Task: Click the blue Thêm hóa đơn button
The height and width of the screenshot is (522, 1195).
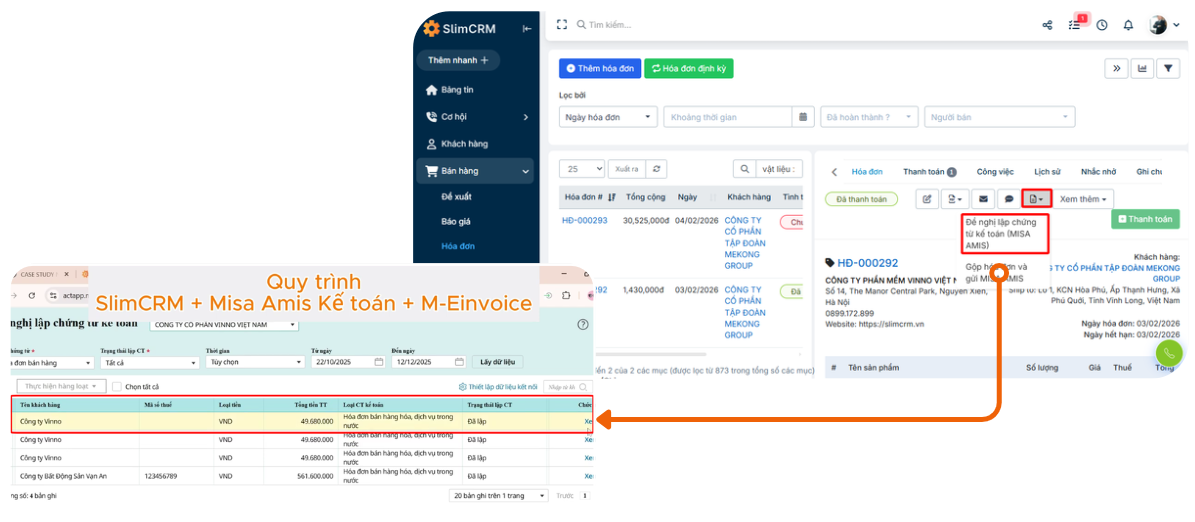Action: (x=600, y=69)
